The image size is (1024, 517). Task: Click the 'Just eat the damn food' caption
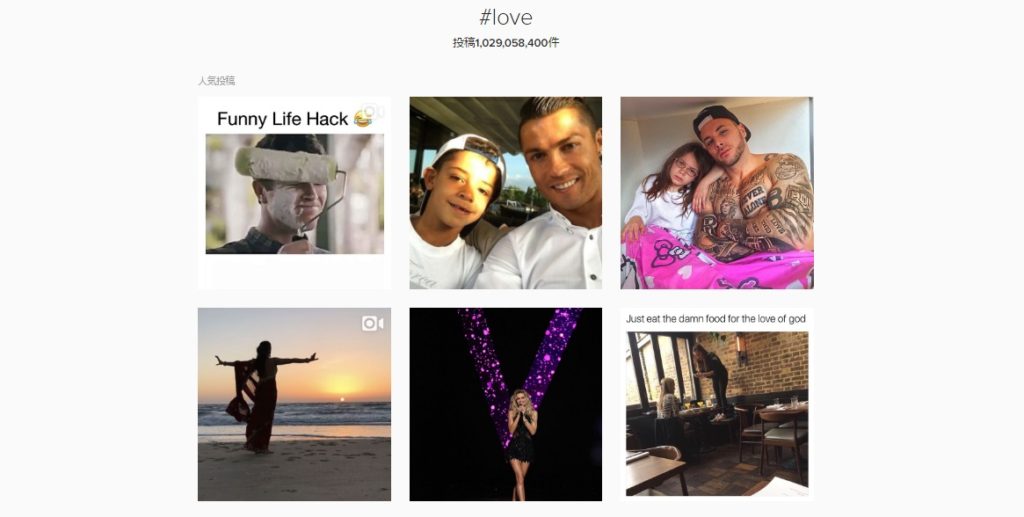716,319
